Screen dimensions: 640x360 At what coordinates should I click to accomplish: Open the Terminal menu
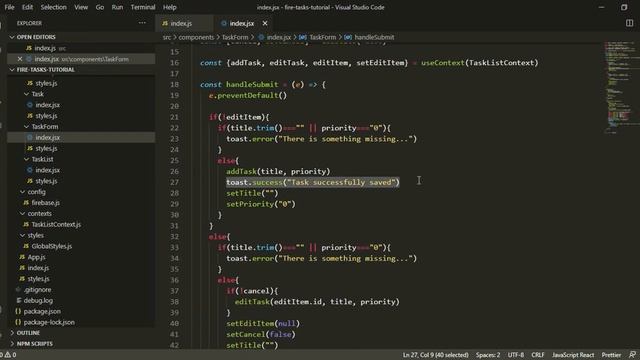(143, 7)
